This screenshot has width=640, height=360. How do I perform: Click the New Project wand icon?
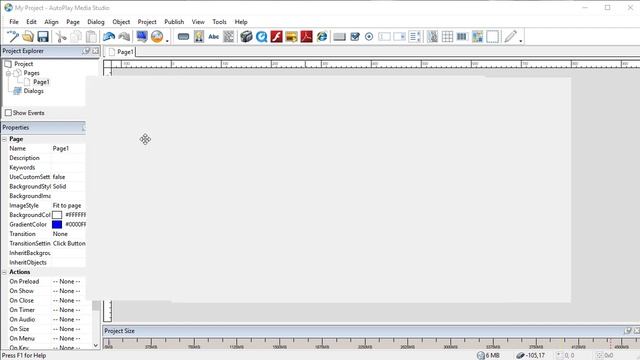coord(12,37)
